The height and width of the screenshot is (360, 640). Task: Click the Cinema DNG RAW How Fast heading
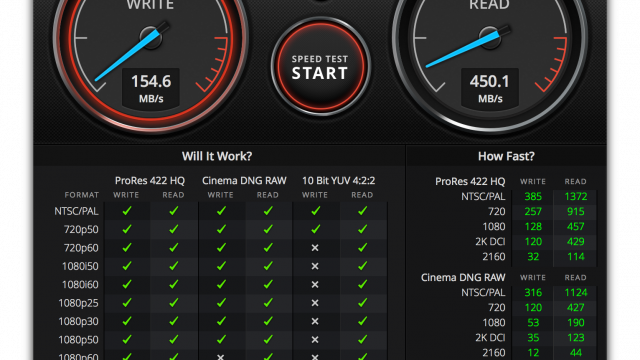point(463,278)
